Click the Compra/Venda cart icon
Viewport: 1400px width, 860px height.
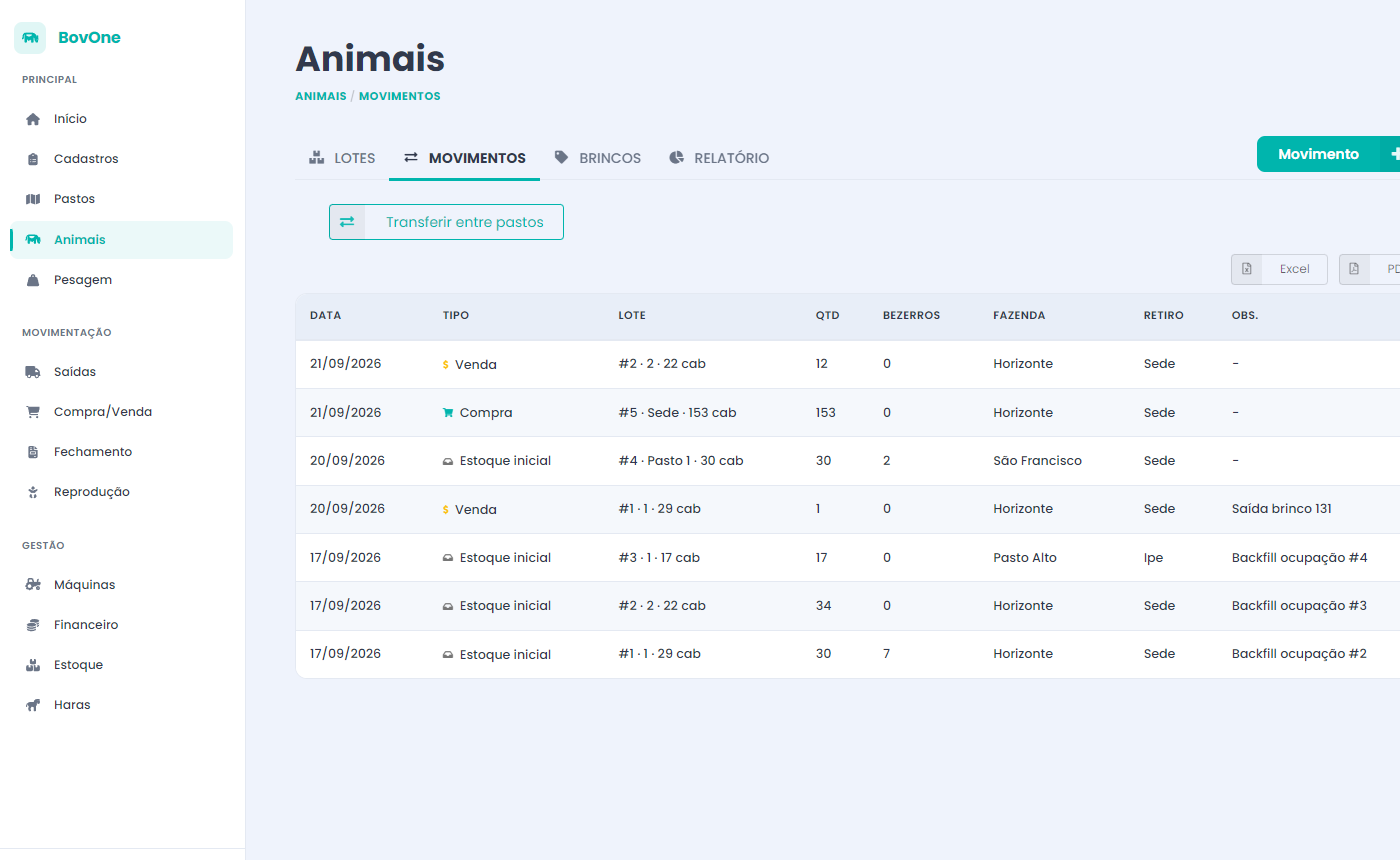tap(33, 412)
